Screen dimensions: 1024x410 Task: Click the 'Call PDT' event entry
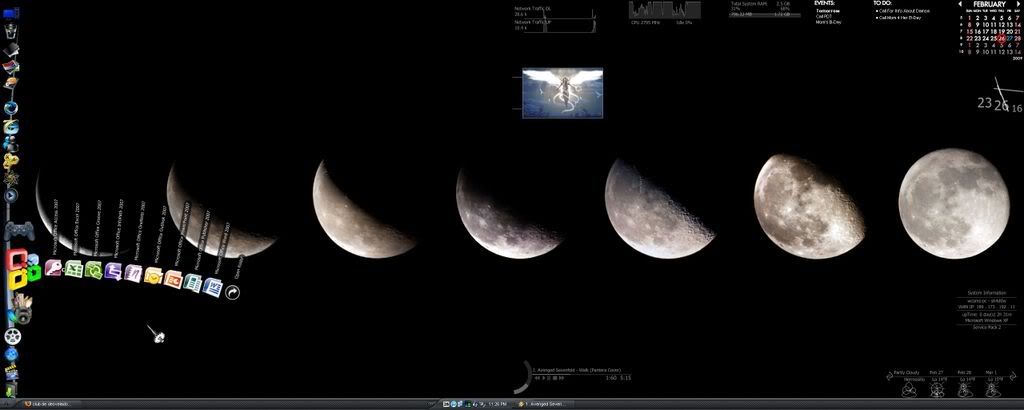824,16
